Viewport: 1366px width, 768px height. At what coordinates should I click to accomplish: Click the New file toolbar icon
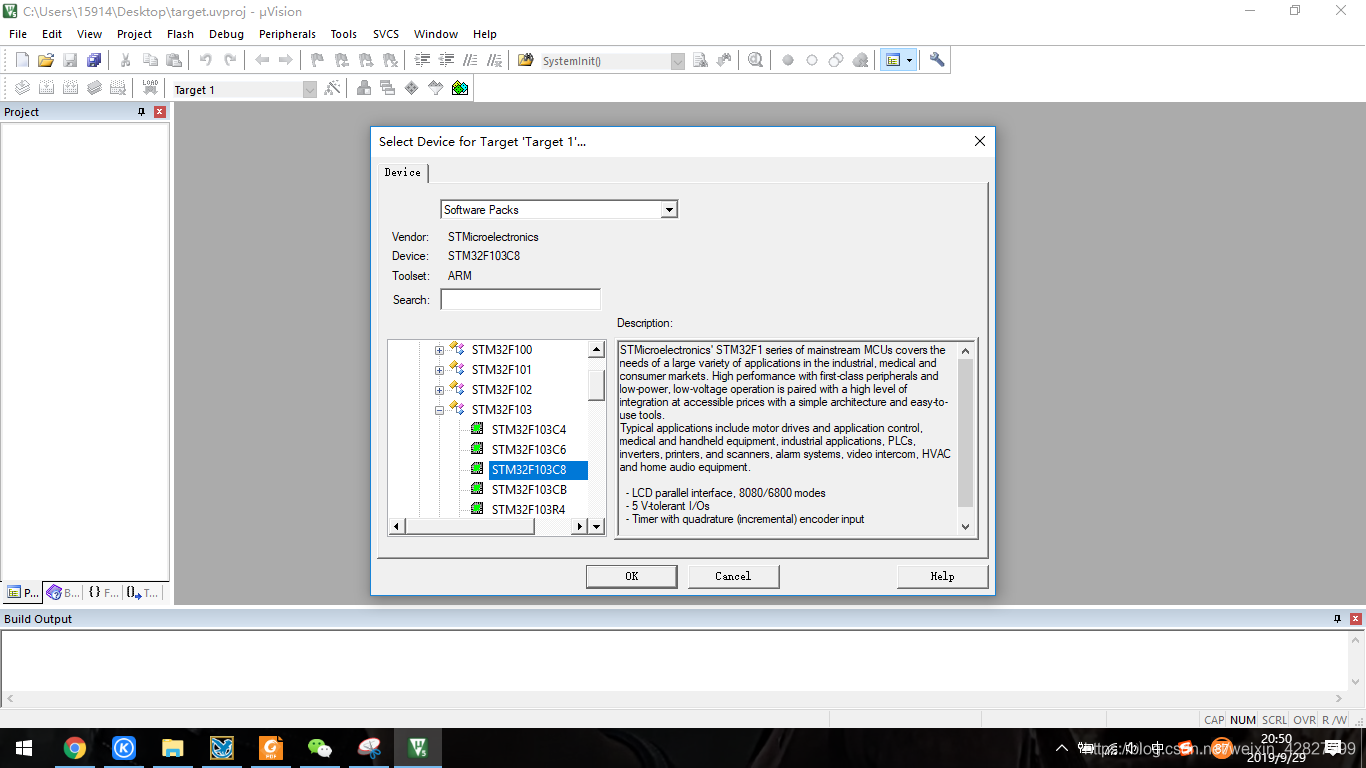pyautogui.click(x=22, y=60)
